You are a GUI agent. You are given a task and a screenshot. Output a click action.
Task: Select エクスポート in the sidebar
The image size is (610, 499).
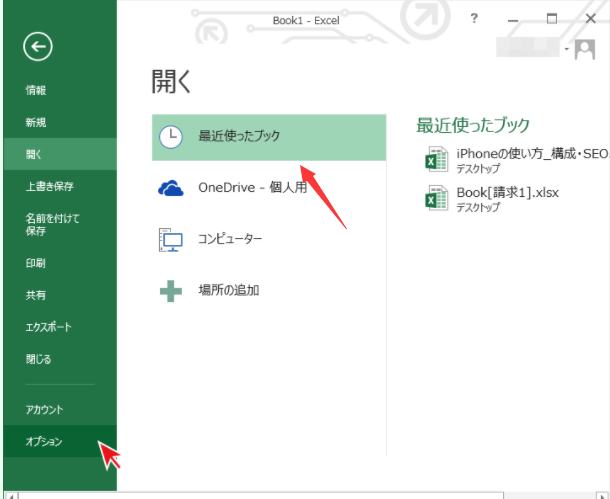click(x=60, y=327)
